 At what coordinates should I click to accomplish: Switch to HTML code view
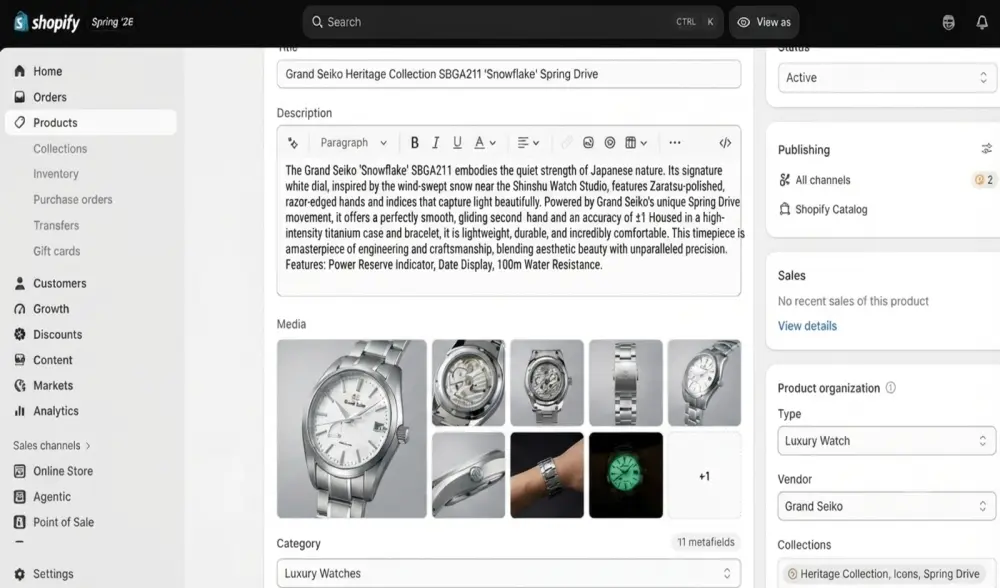click(x=725, y=143)
